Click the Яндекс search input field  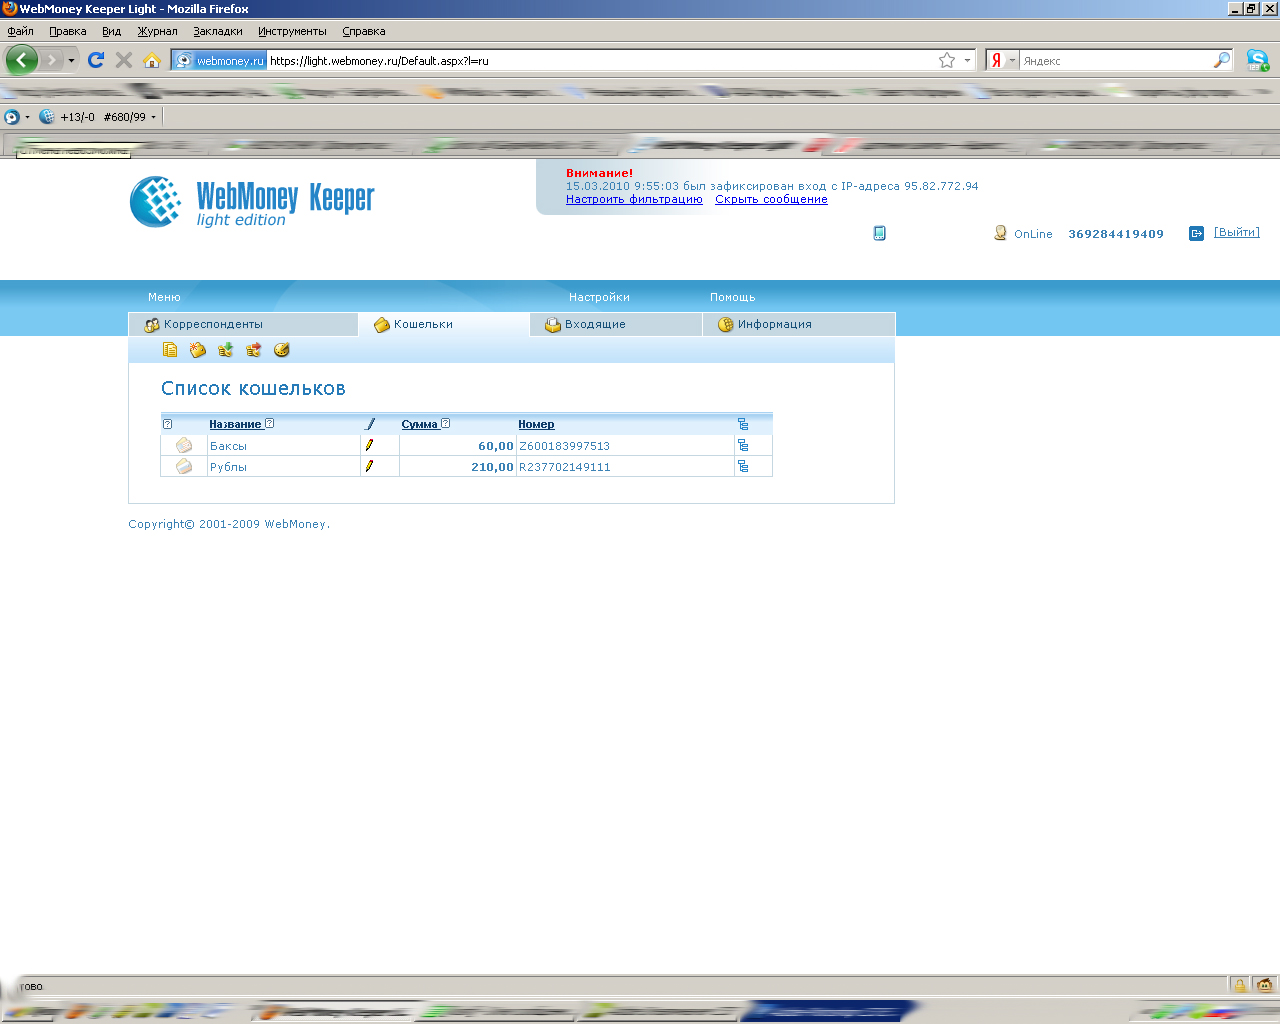1115,60
